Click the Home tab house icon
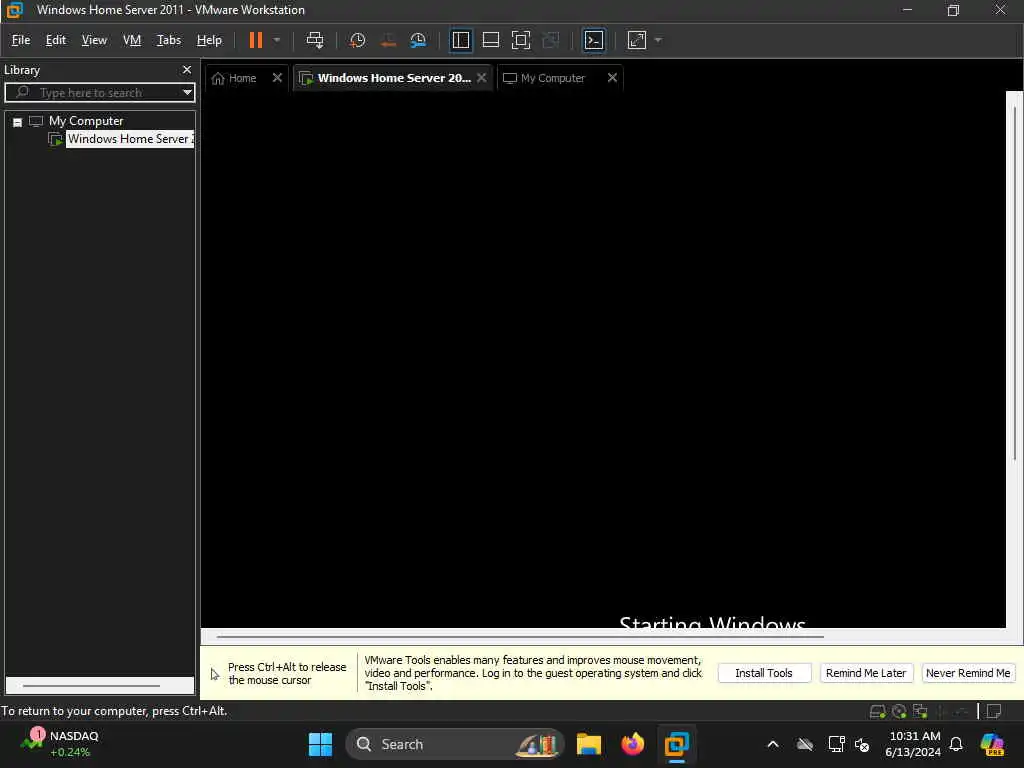Image resolution: width=1024 pixels, height=768 pixels. tap(218, 78)
